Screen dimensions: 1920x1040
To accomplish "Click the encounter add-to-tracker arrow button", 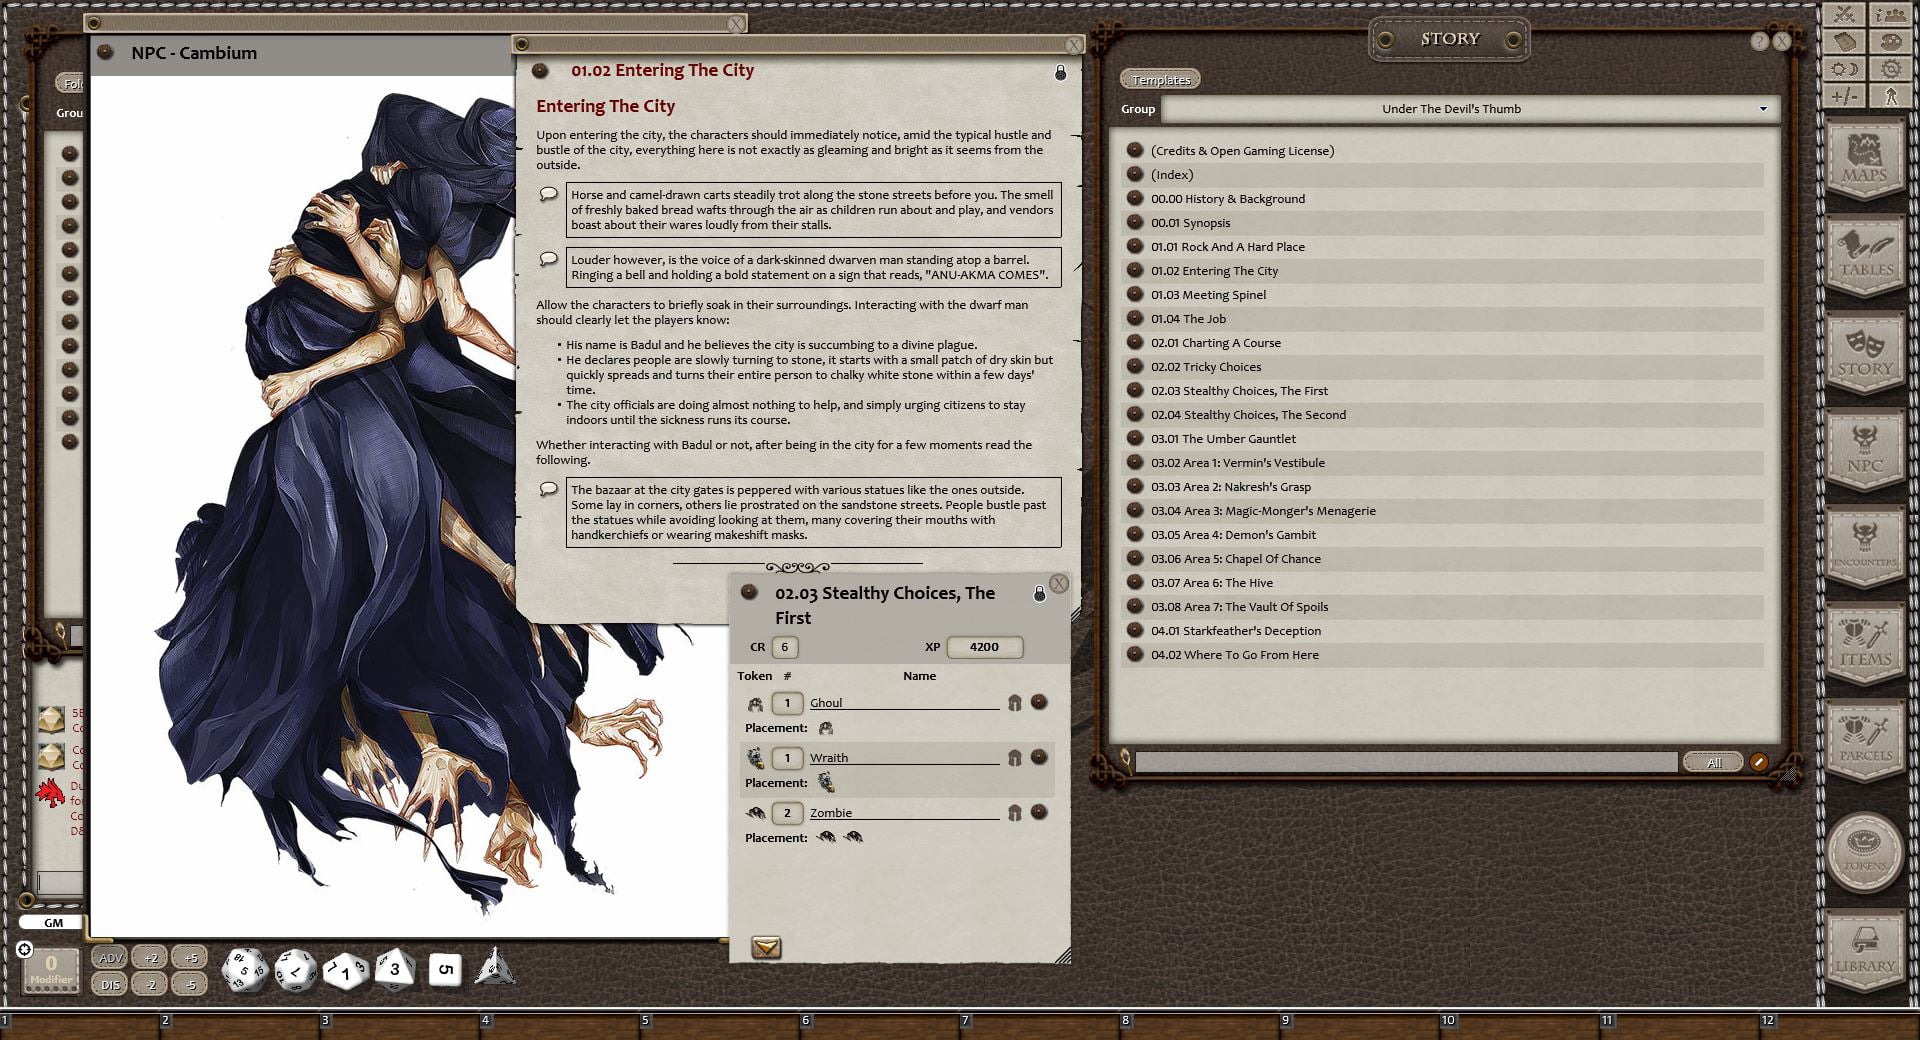I will click(x=766, y=947).
